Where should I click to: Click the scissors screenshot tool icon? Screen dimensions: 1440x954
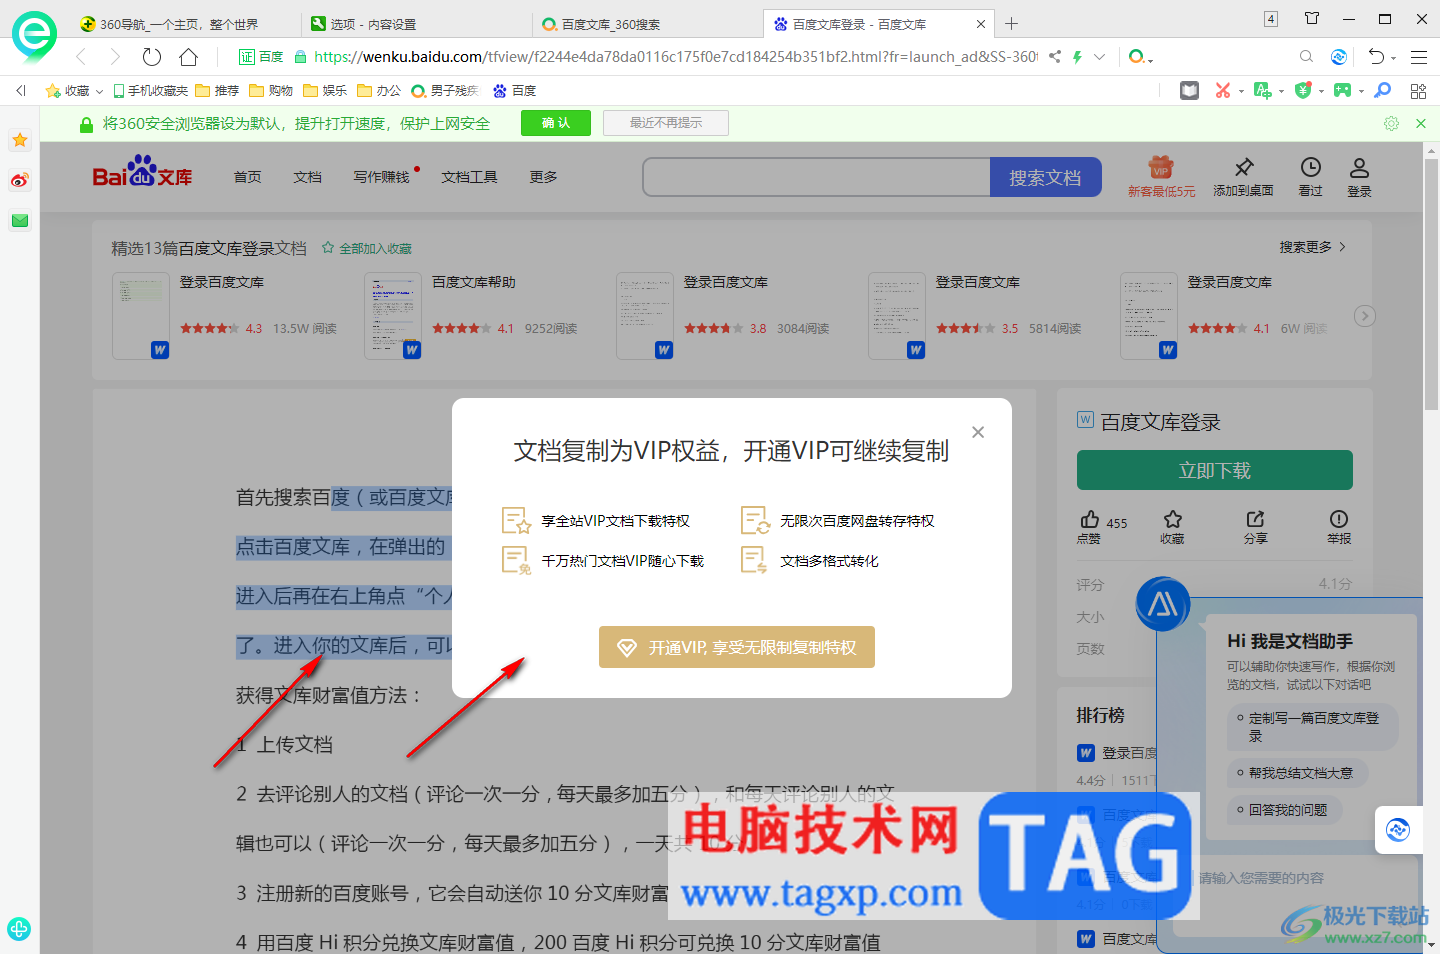1222,91
